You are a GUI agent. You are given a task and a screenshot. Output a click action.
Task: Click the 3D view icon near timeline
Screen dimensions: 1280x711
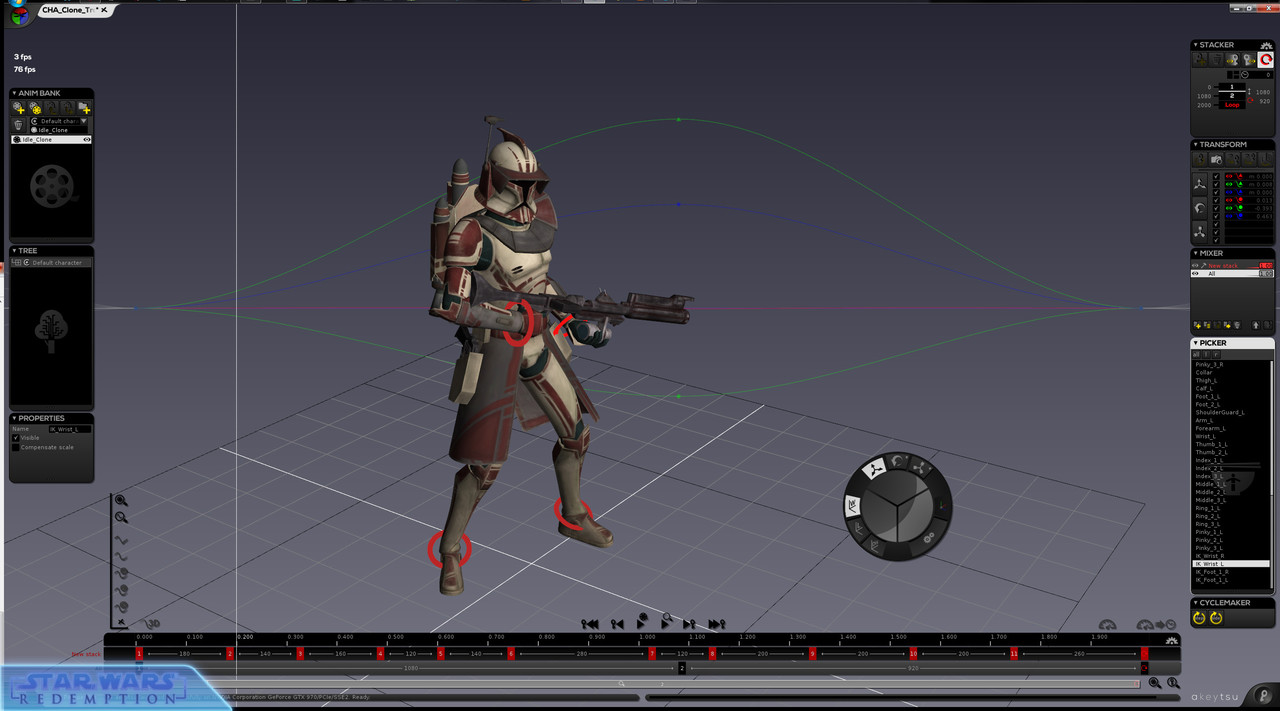pos(152,624)
